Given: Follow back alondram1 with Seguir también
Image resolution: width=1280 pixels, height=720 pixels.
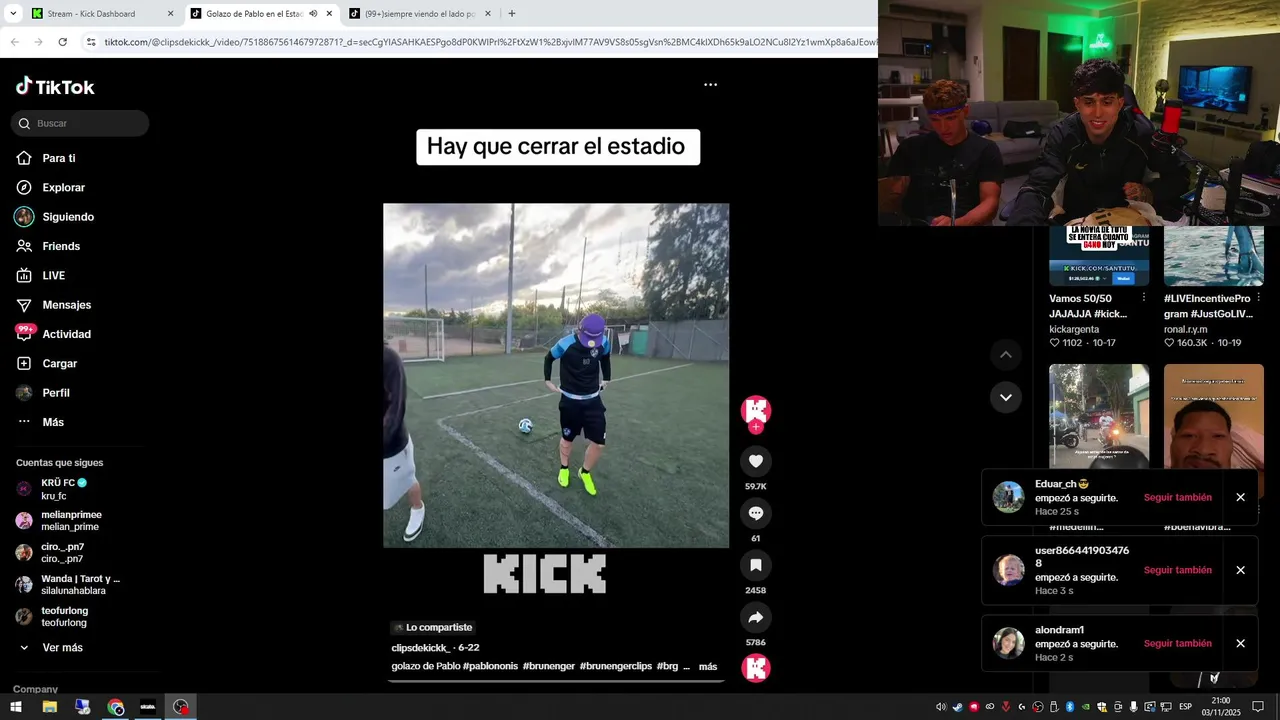Looking at the screenshot, I should pyautogui.click(x=1178, y=643).
